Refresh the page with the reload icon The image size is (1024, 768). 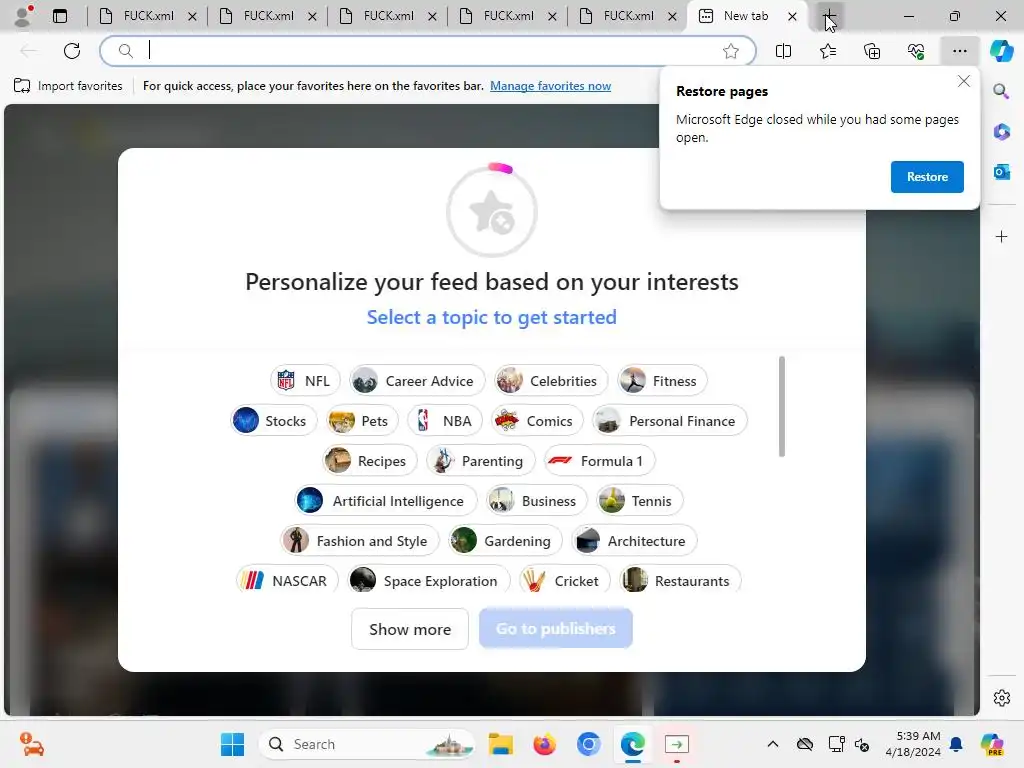72,51
